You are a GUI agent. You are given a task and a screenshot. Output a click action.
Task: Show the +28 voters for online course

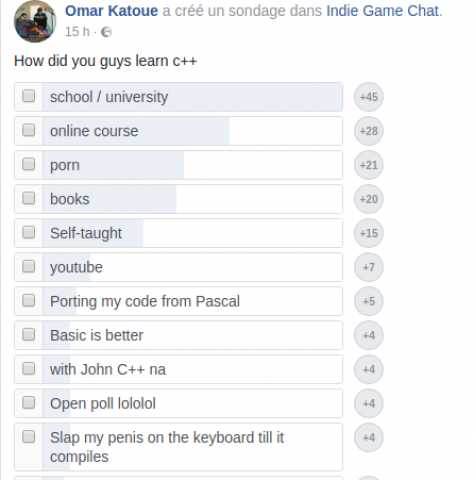tap(369, 131)
